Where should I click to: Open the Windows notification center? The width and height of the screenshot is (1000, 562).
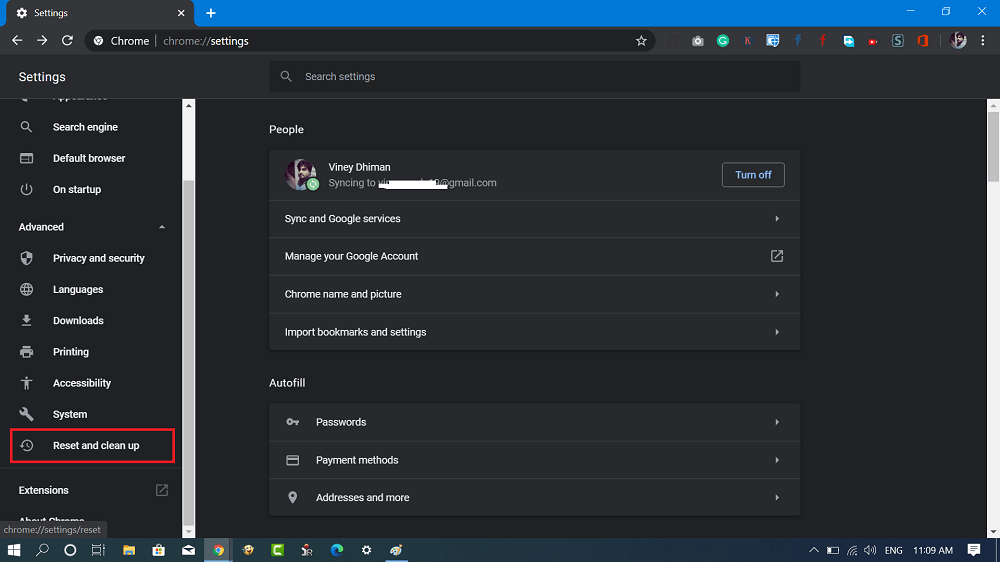point(973,550)
